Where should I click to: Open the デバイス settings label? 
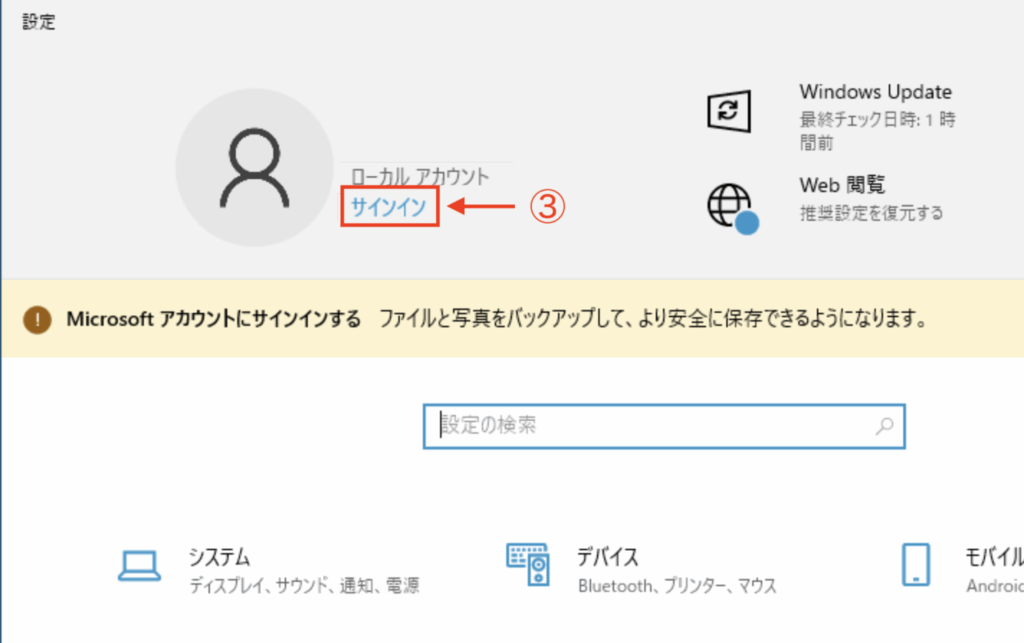coord(608,557)
